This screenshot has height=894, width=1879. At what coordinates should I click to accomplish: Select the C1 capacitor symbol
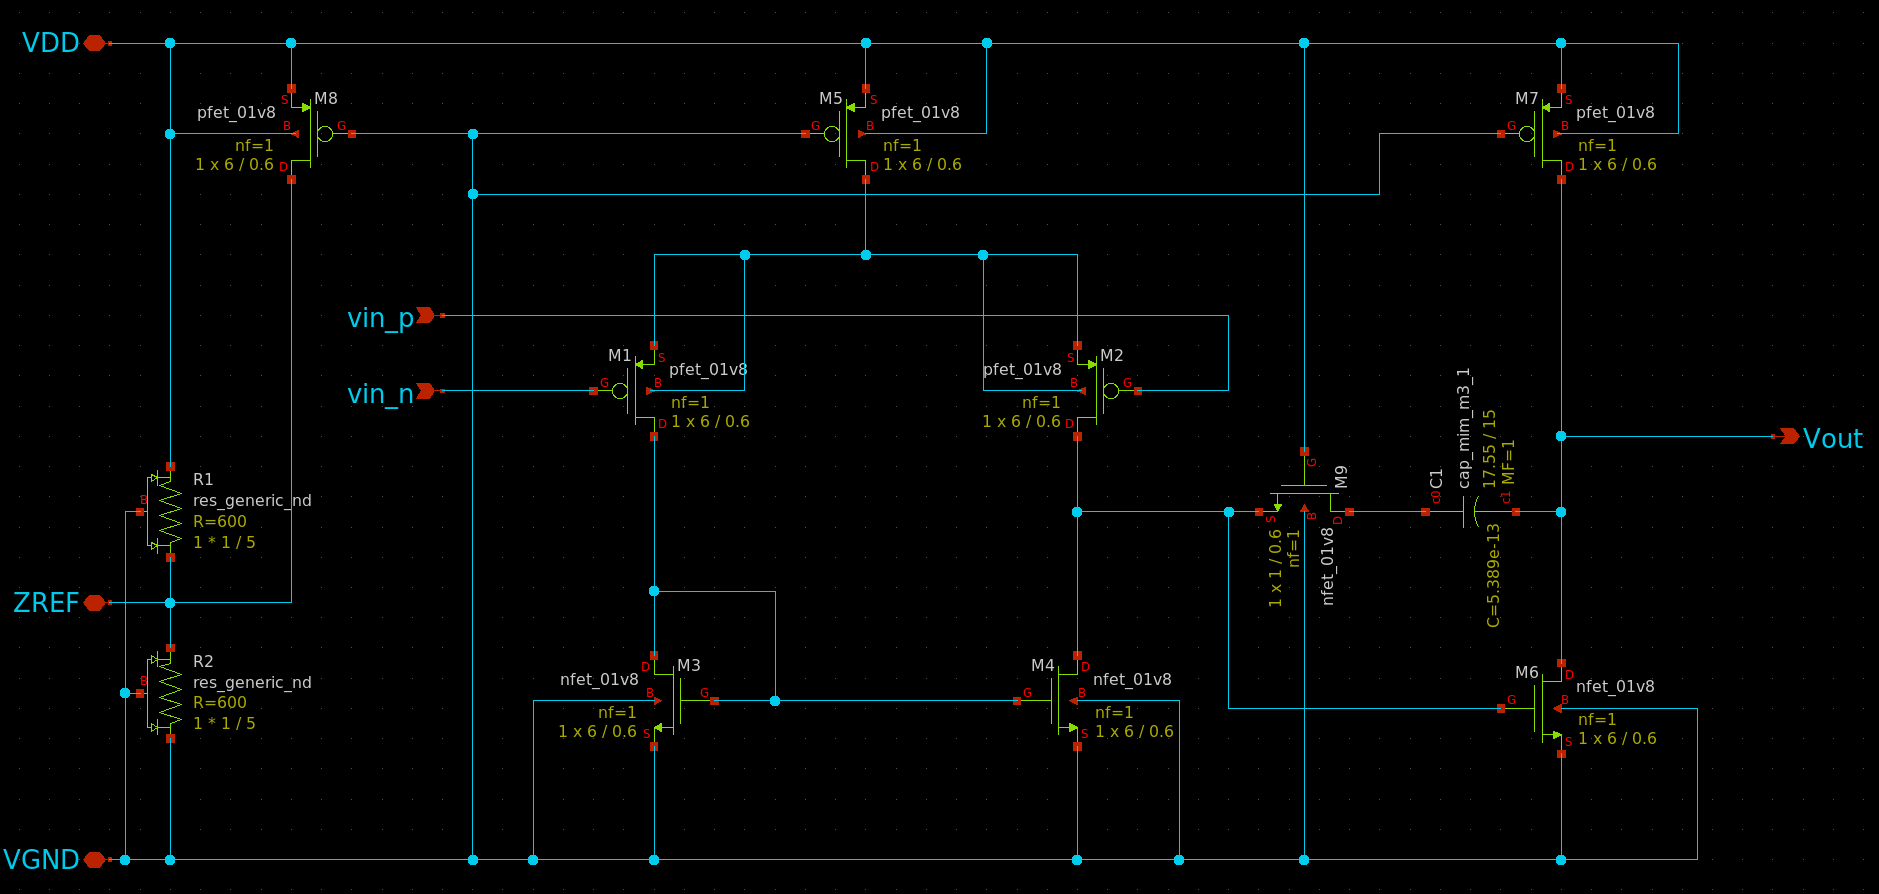pyautogui.click(x=1470, y=512)
